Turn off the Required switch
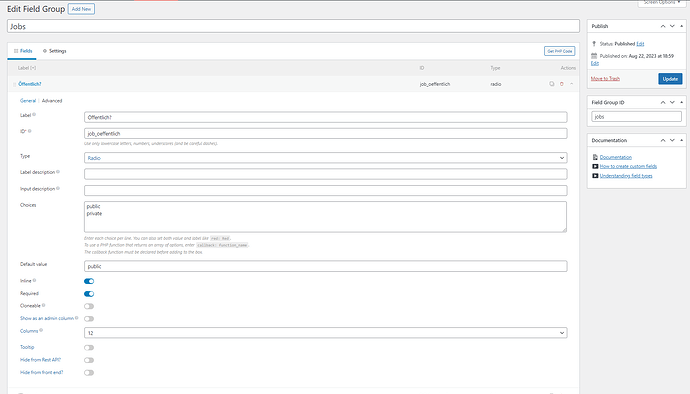The width and height of the screenshot is (690, 394). 89,294
